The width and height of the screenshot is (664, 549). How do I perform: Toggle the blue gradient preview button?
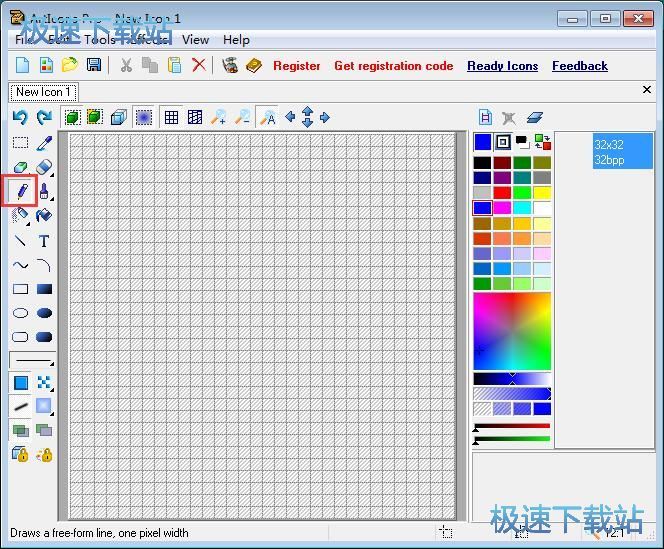click(x=144, y=117)
